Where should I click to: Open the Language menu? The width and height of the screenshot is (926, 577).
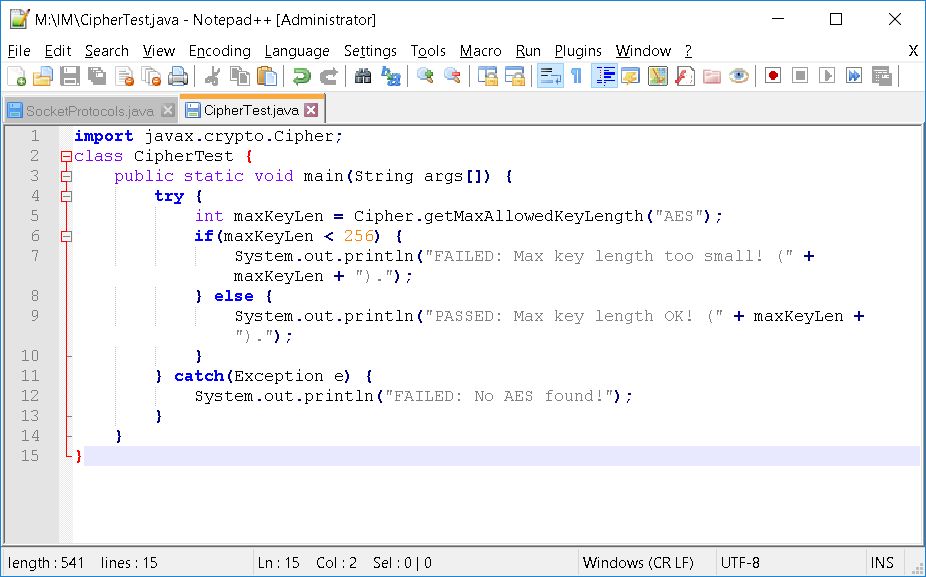297,51
